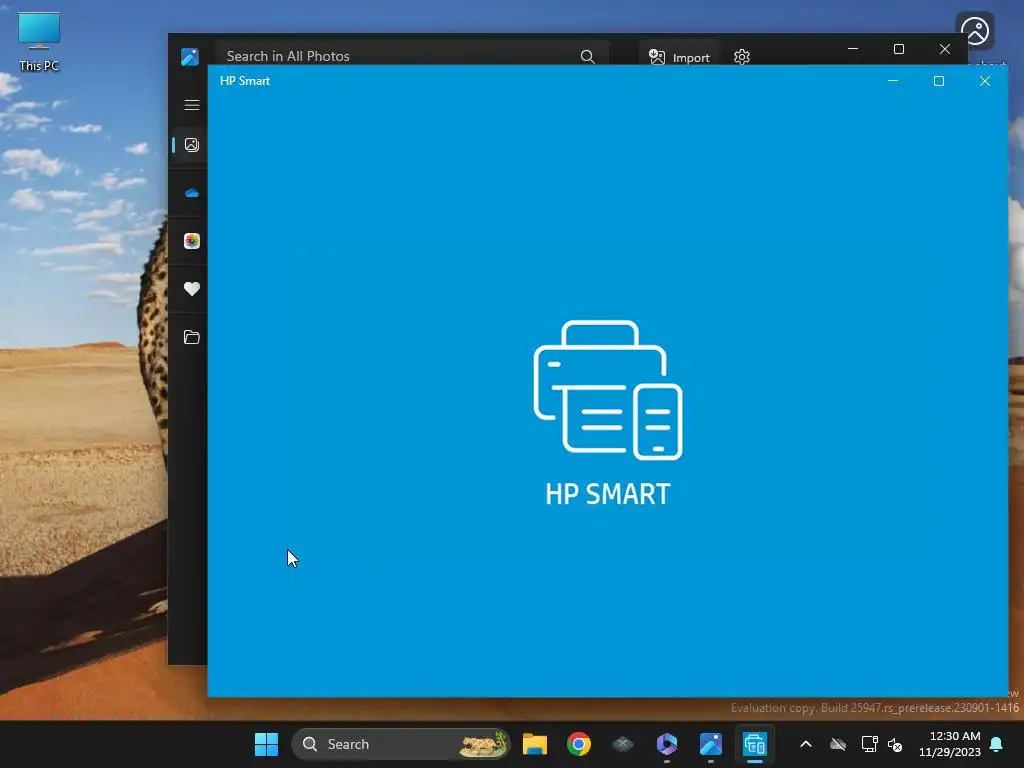Open iCloud Photos in Photos sidebar
This screenshot has height=768, width=1024.
click(x=191, y=241)
